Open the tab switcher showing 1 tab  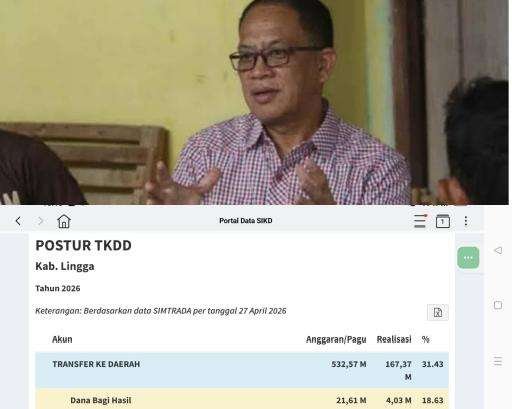pos(443,221)
